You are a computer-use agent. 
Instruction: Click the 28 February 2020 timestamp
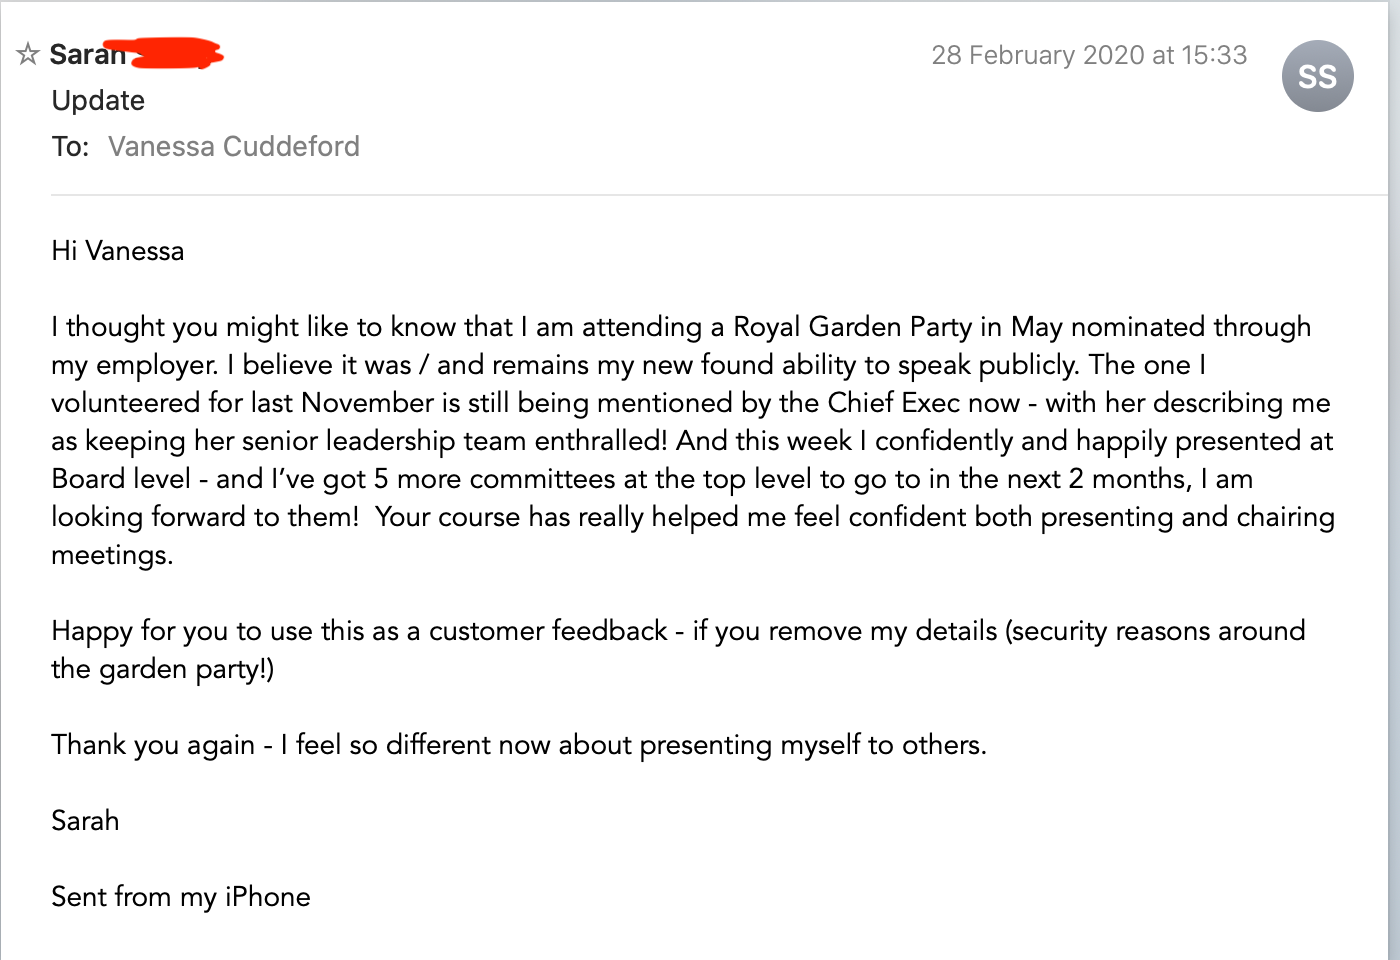pyautogui.click(x=1088, y=55)
